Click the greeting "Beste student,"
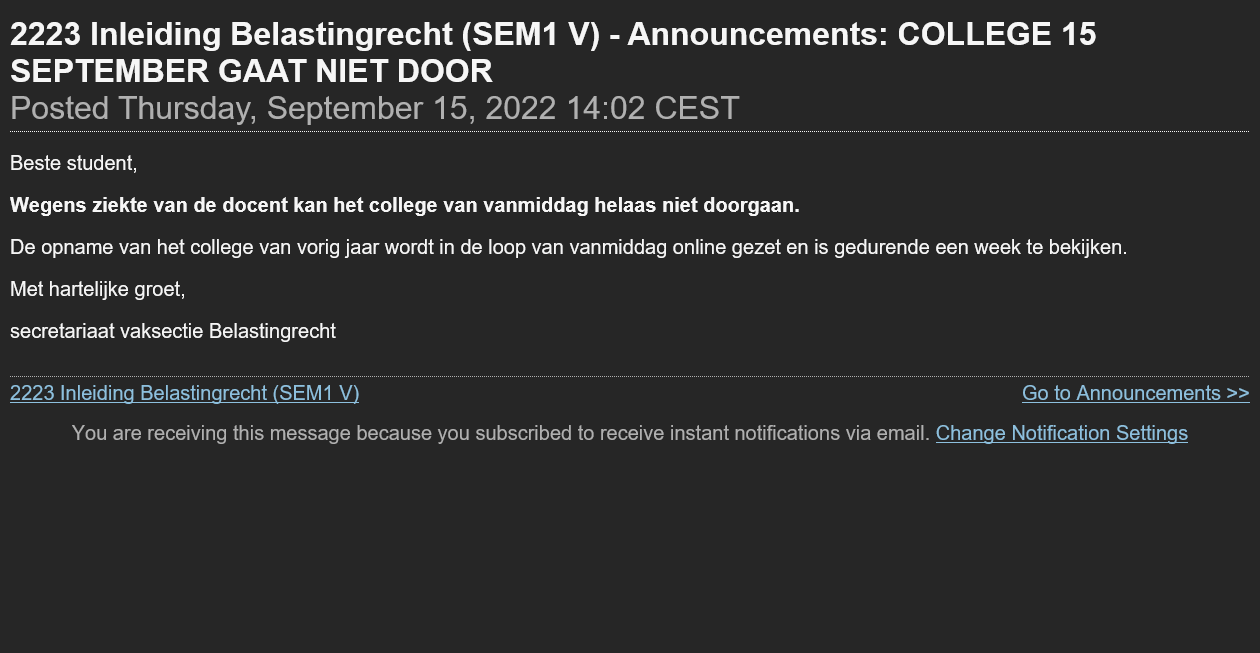This screenshot has width=1260, height=653. [x=73, y=163]
